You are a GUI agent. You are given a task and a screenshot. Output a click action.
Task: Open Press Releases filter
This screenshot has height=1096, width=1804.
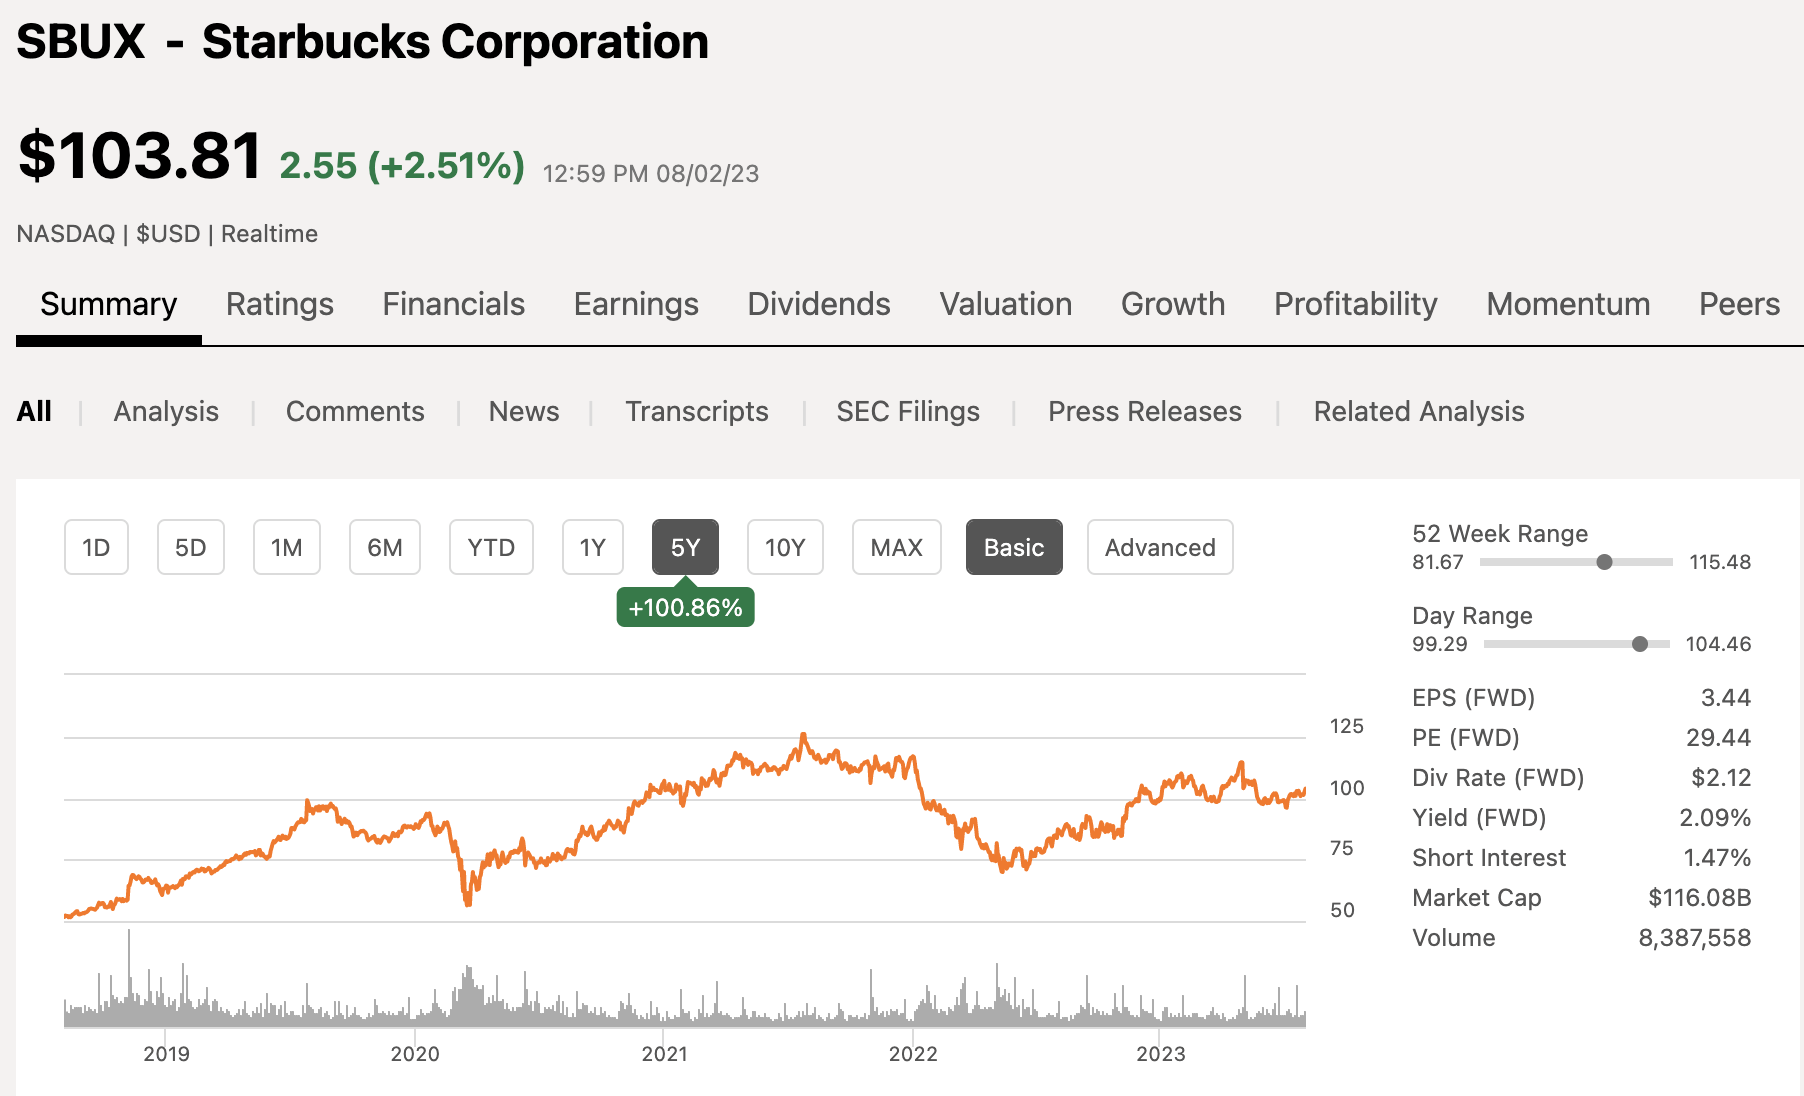[1145, 411]
